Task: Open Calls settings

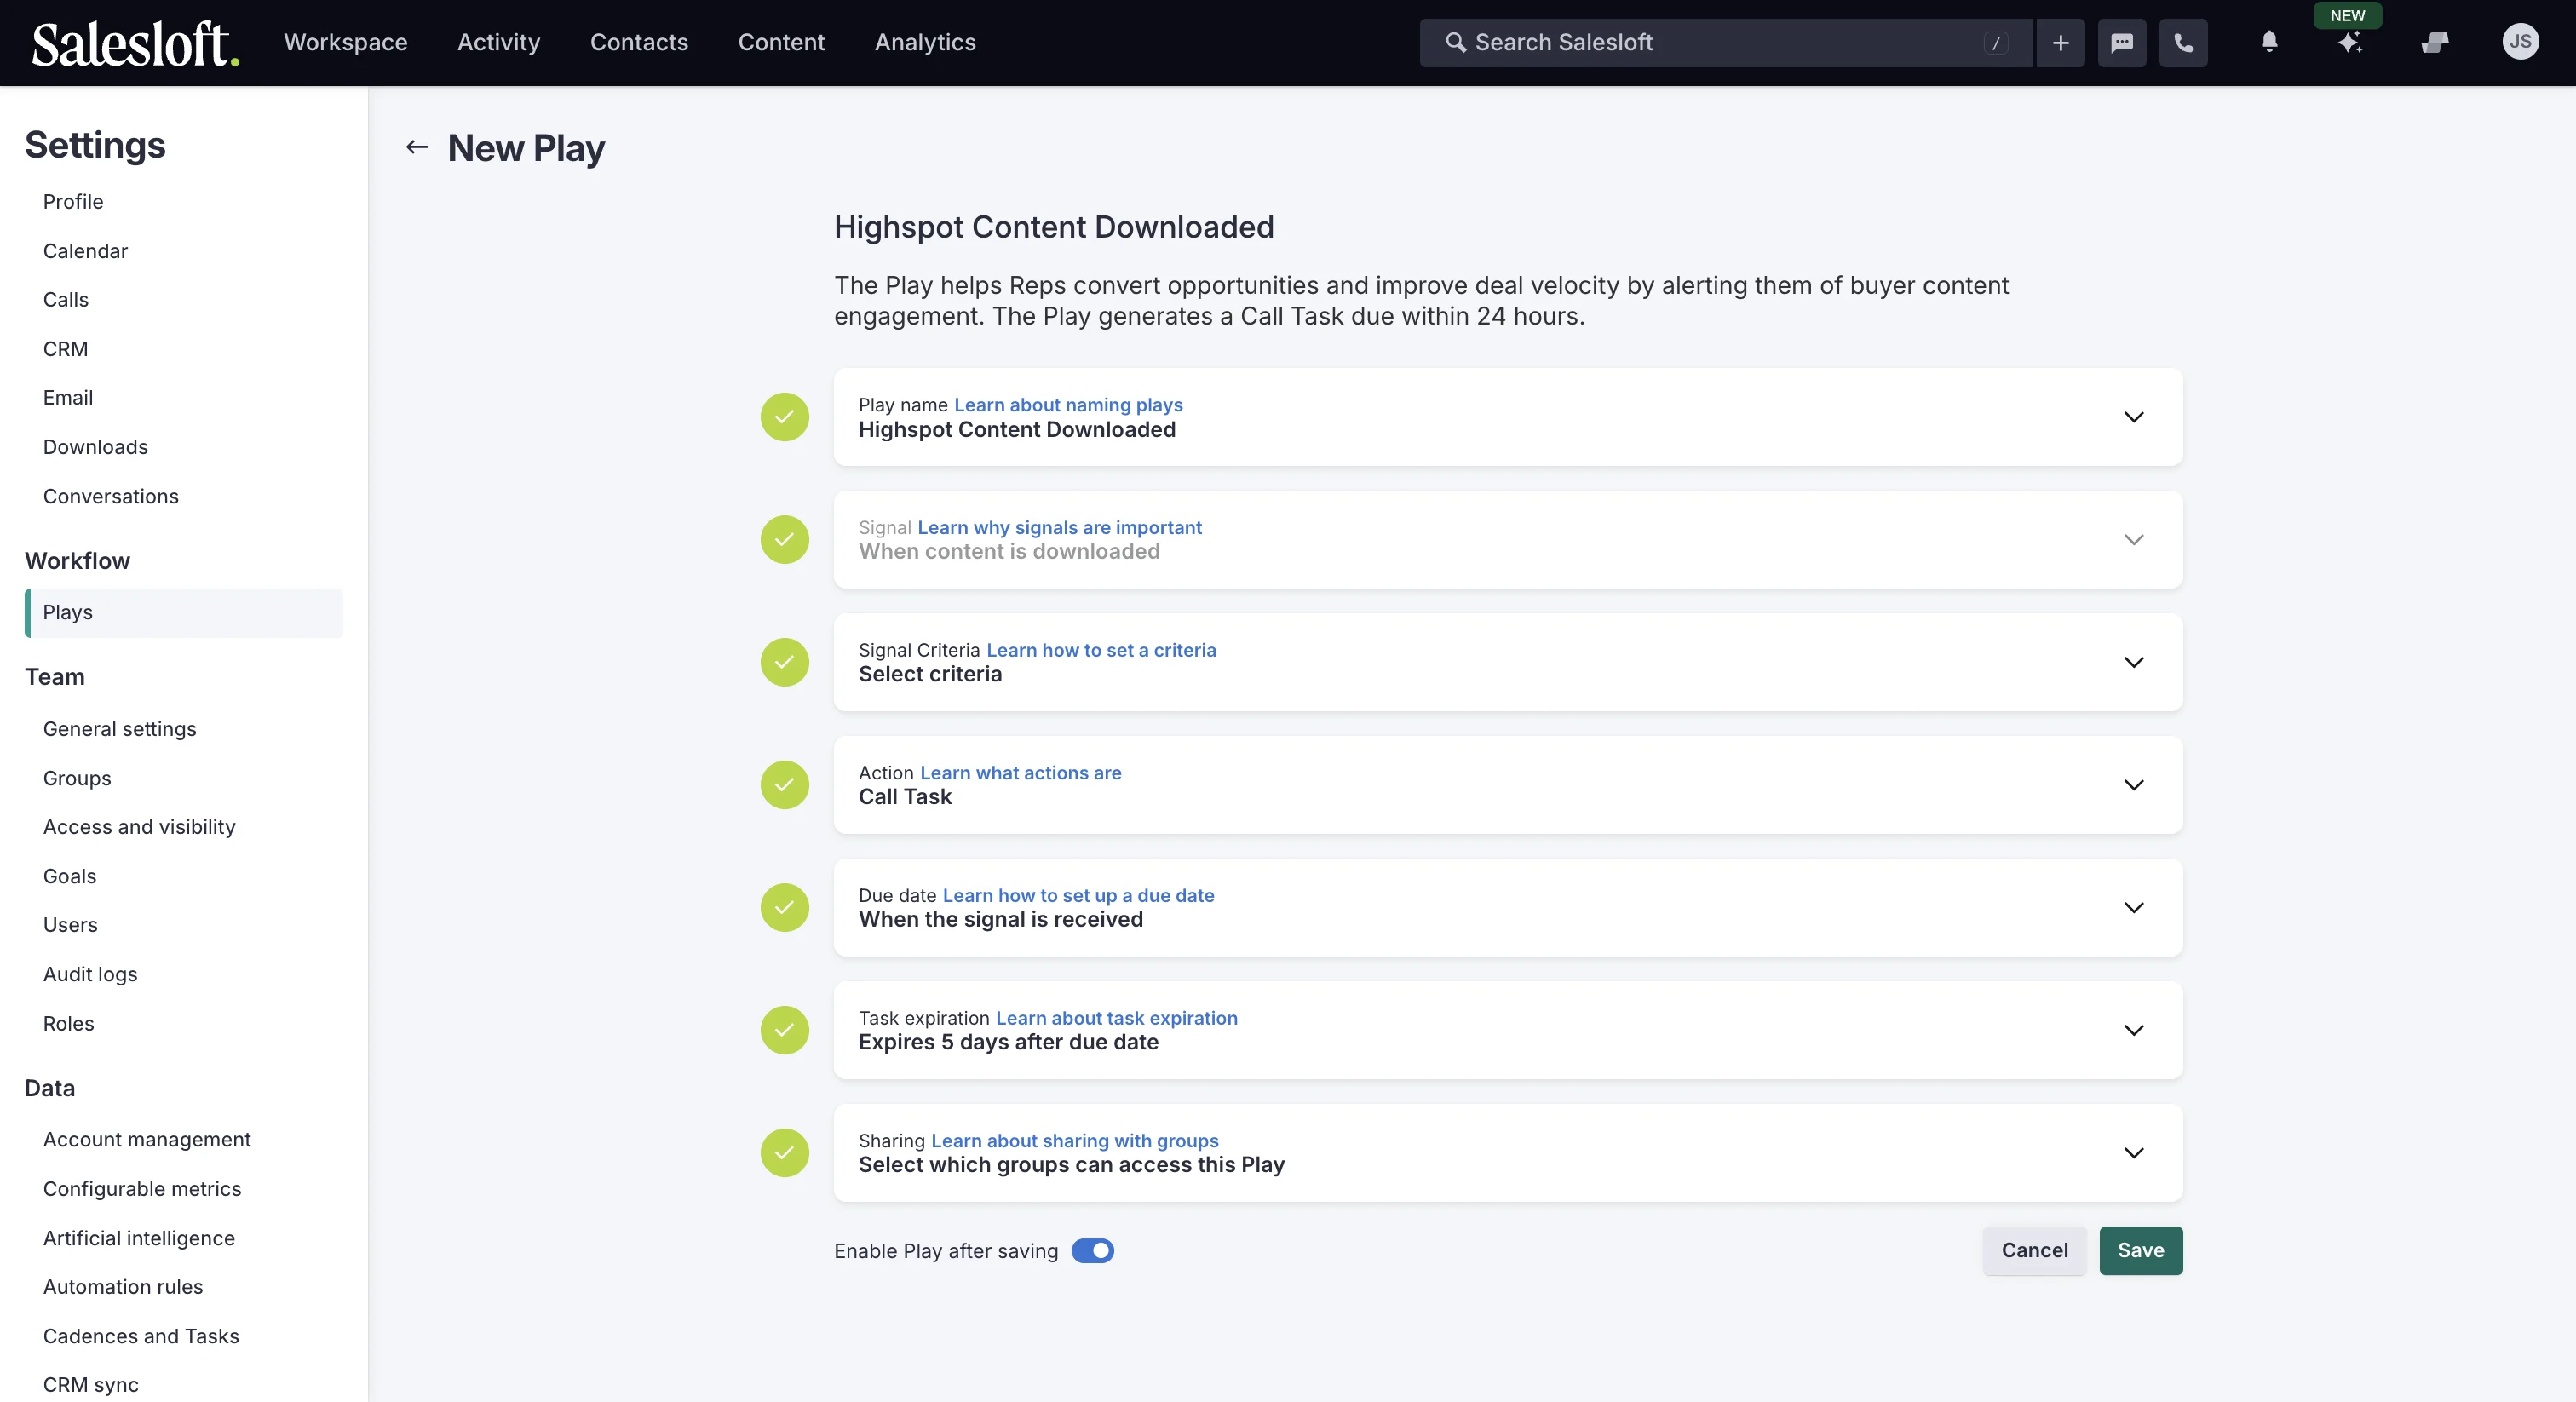Action: pyautogui.click(x=66, y=300)
